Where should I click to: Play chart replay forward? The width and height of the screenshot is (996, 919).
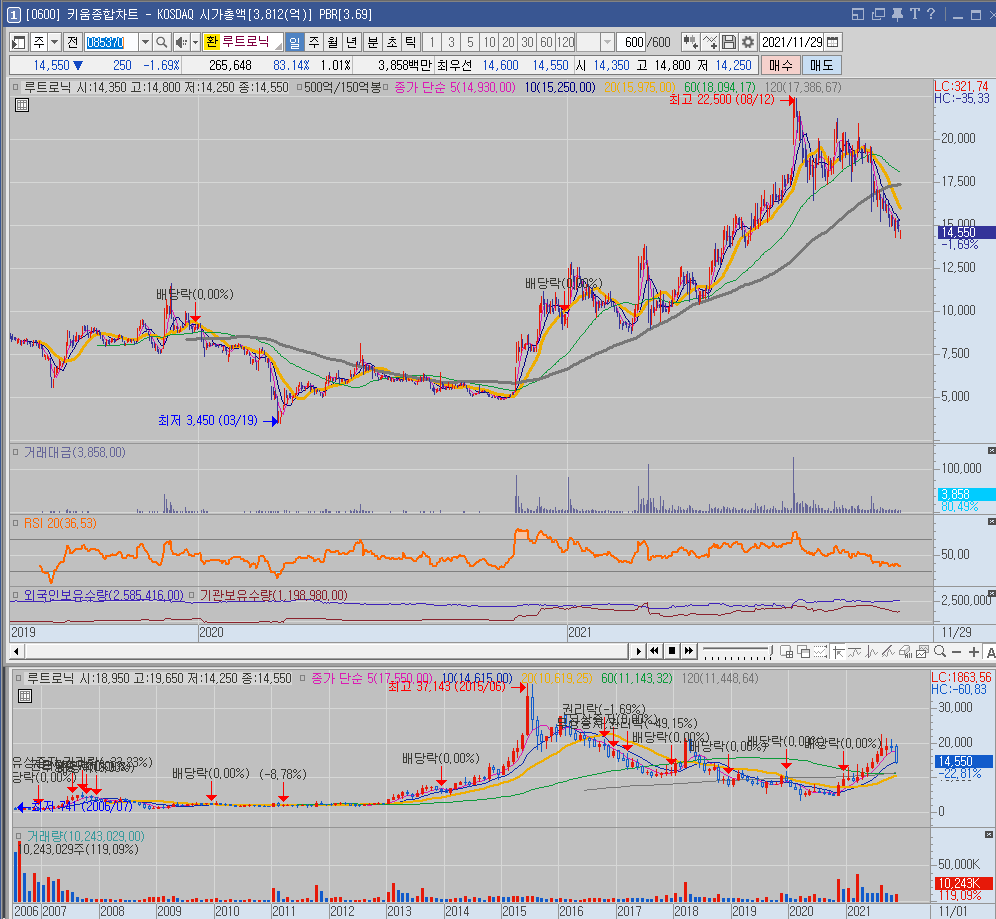click(638, 651)
